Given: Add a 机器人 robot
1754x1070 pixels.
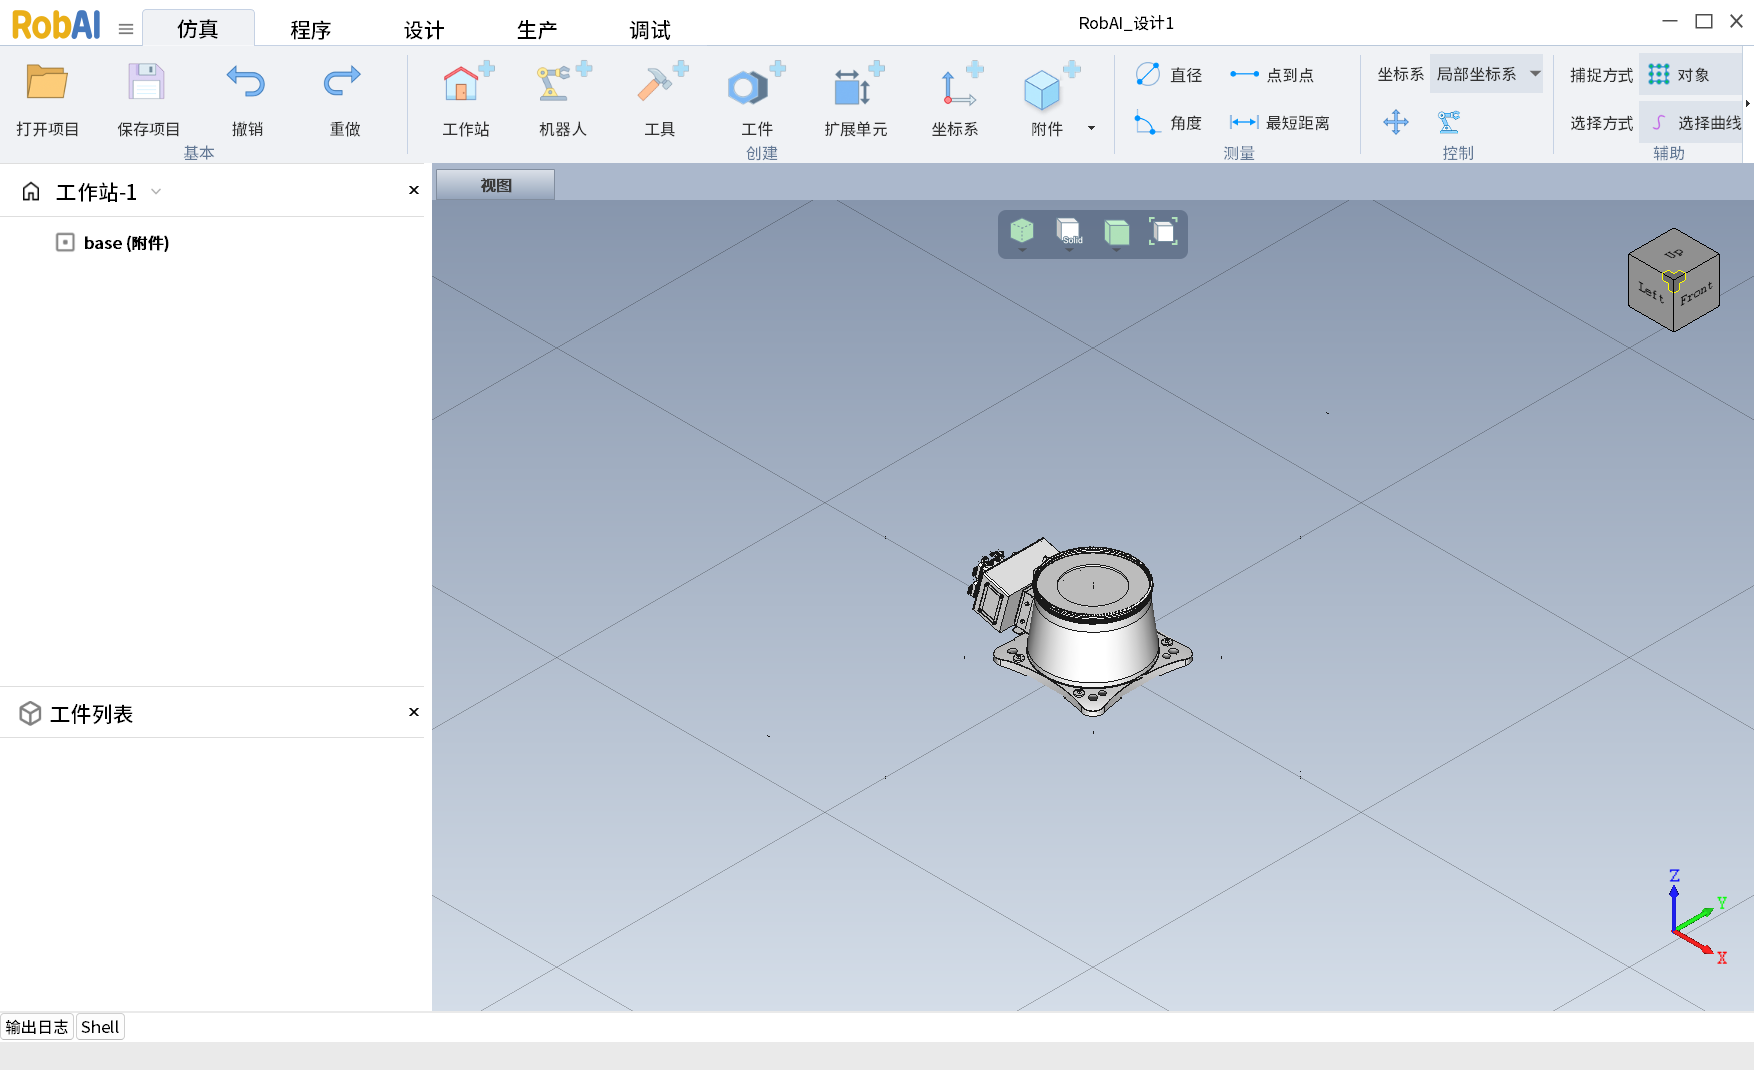Looking at the screenshot, I should click(x=563, y=99).
